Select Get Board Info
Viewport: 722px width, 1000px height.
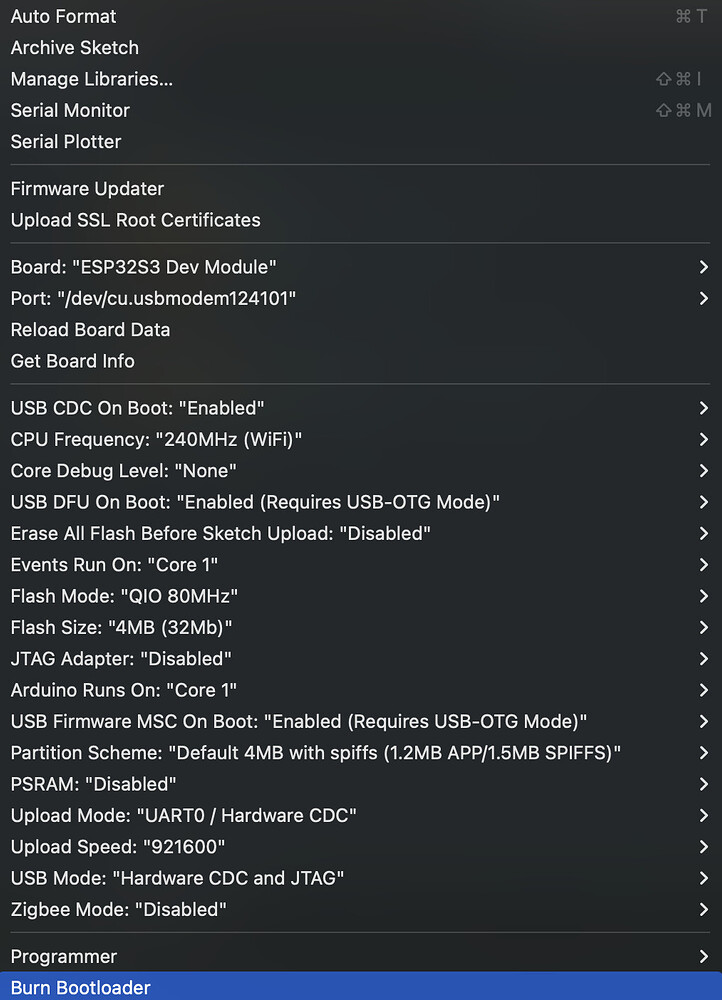72,361
